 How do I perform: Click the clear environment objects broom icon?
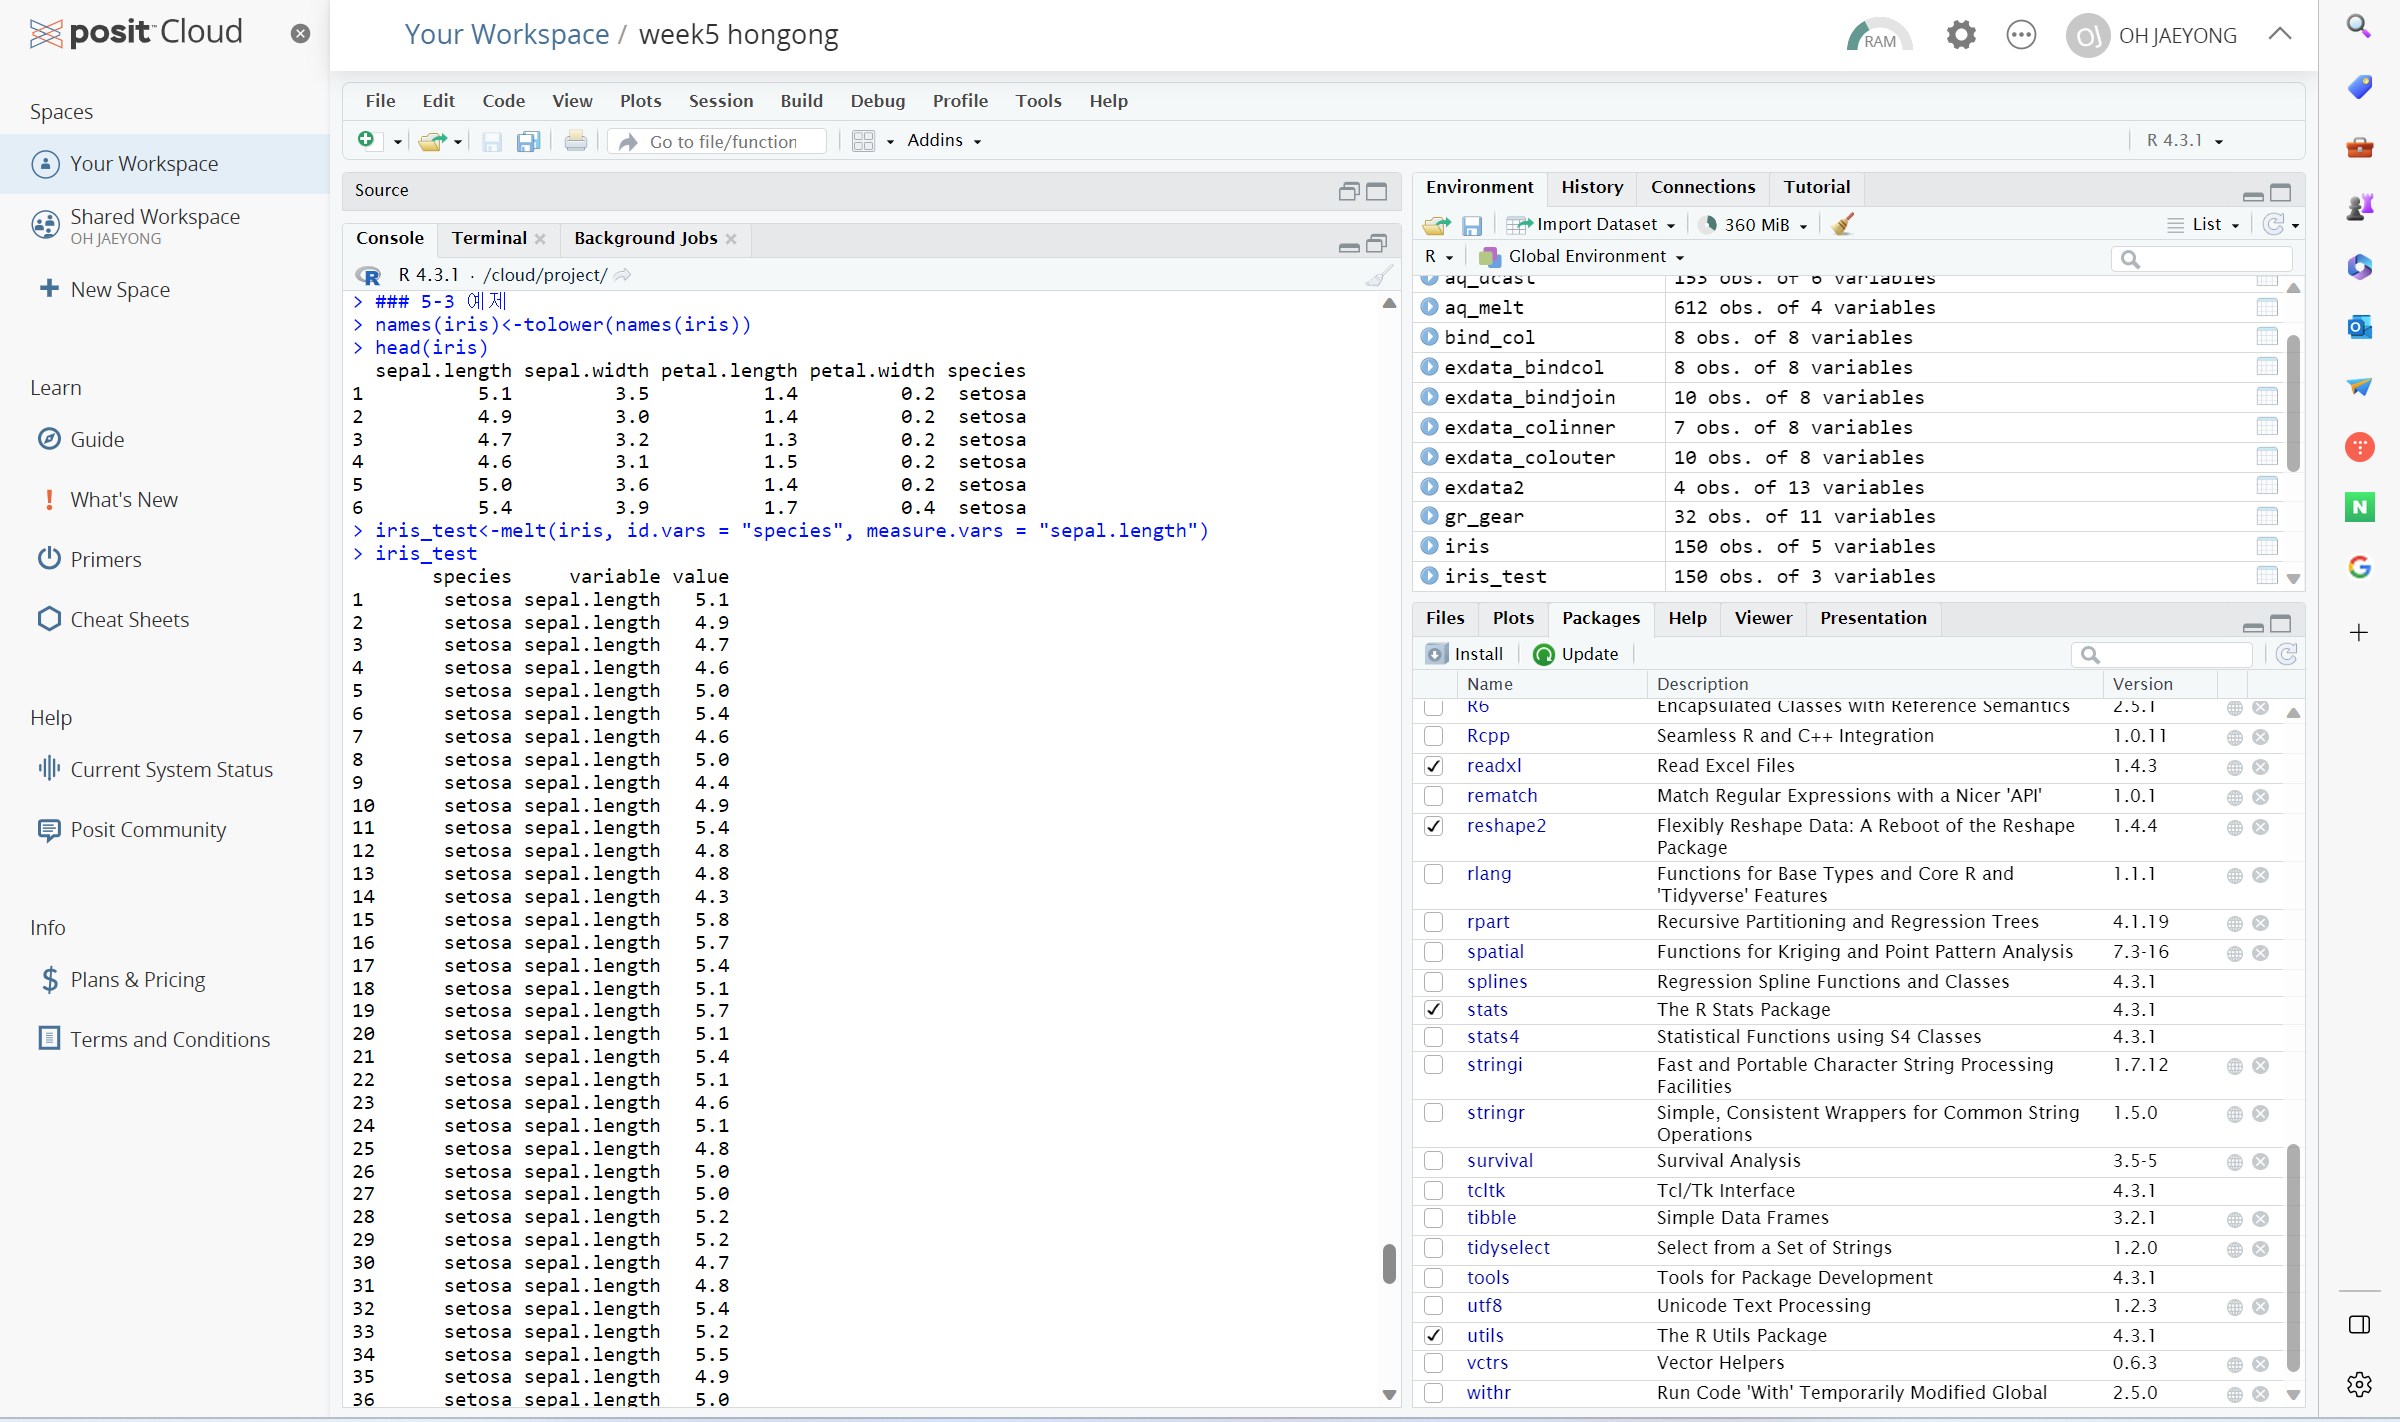[1842, 224]
